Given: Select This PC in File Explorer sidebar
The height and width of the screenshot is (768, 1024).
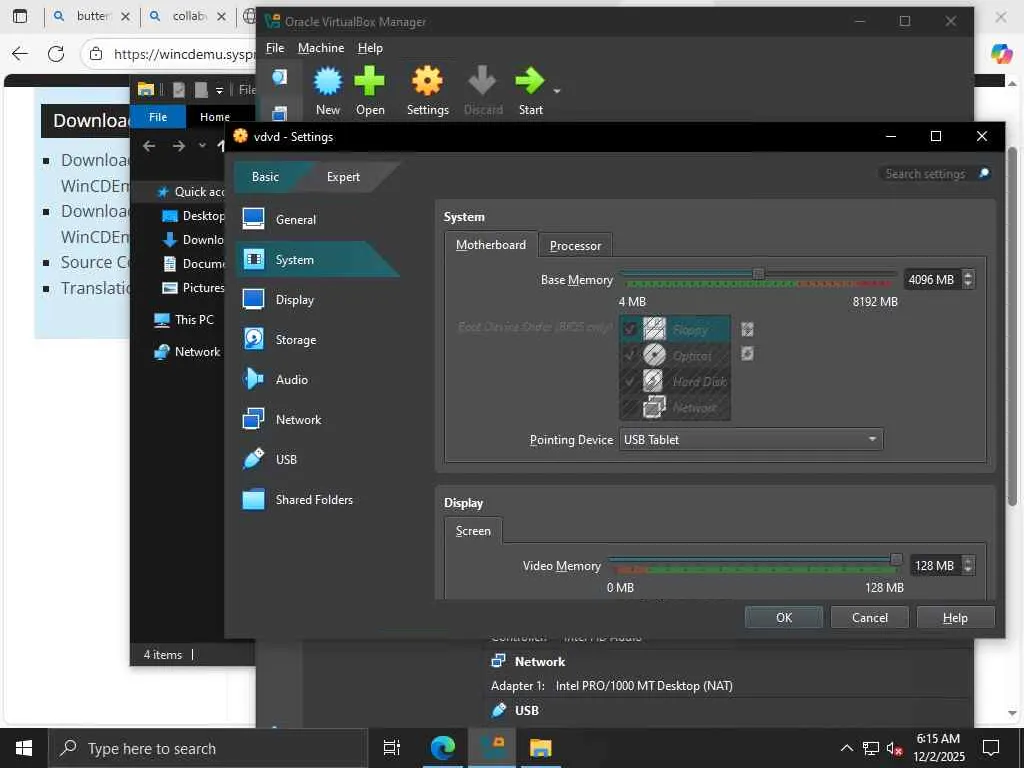Looking at the screenshot, I should click(184, 319).
